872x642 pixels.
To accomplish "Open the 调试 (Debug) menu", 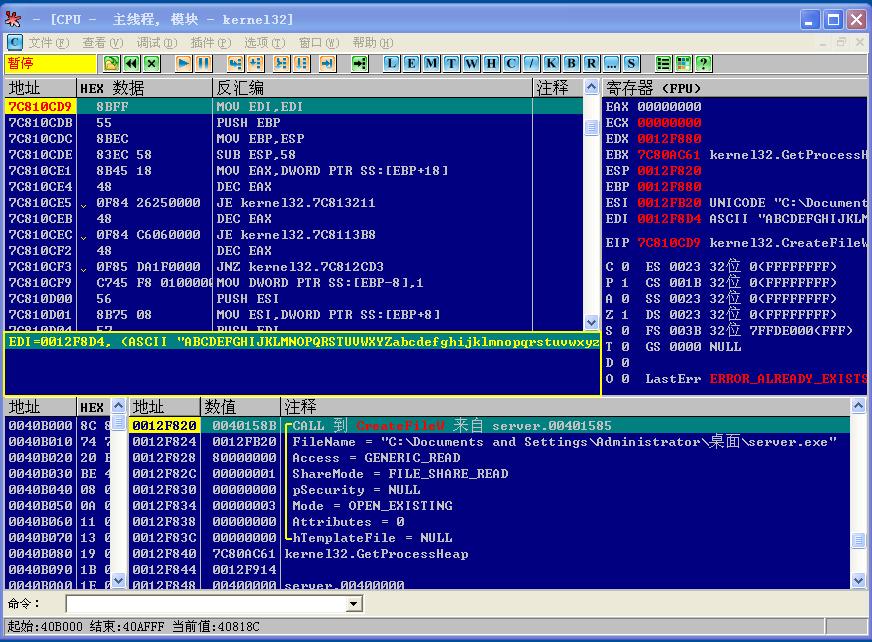I will click(157, 43).
